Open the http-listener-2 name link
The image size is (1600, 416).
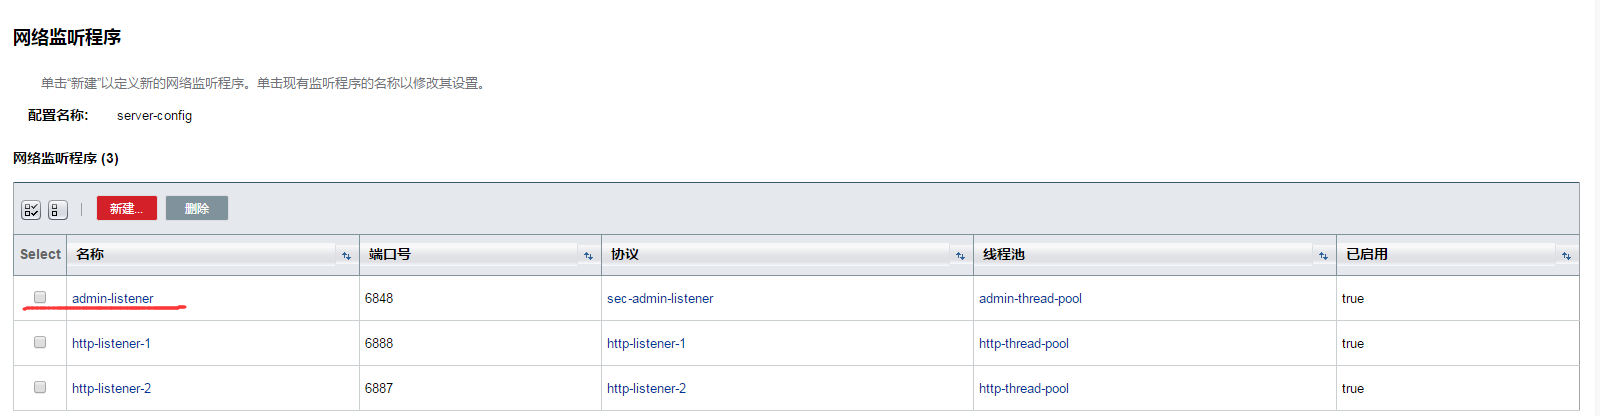tap(111, 388)
